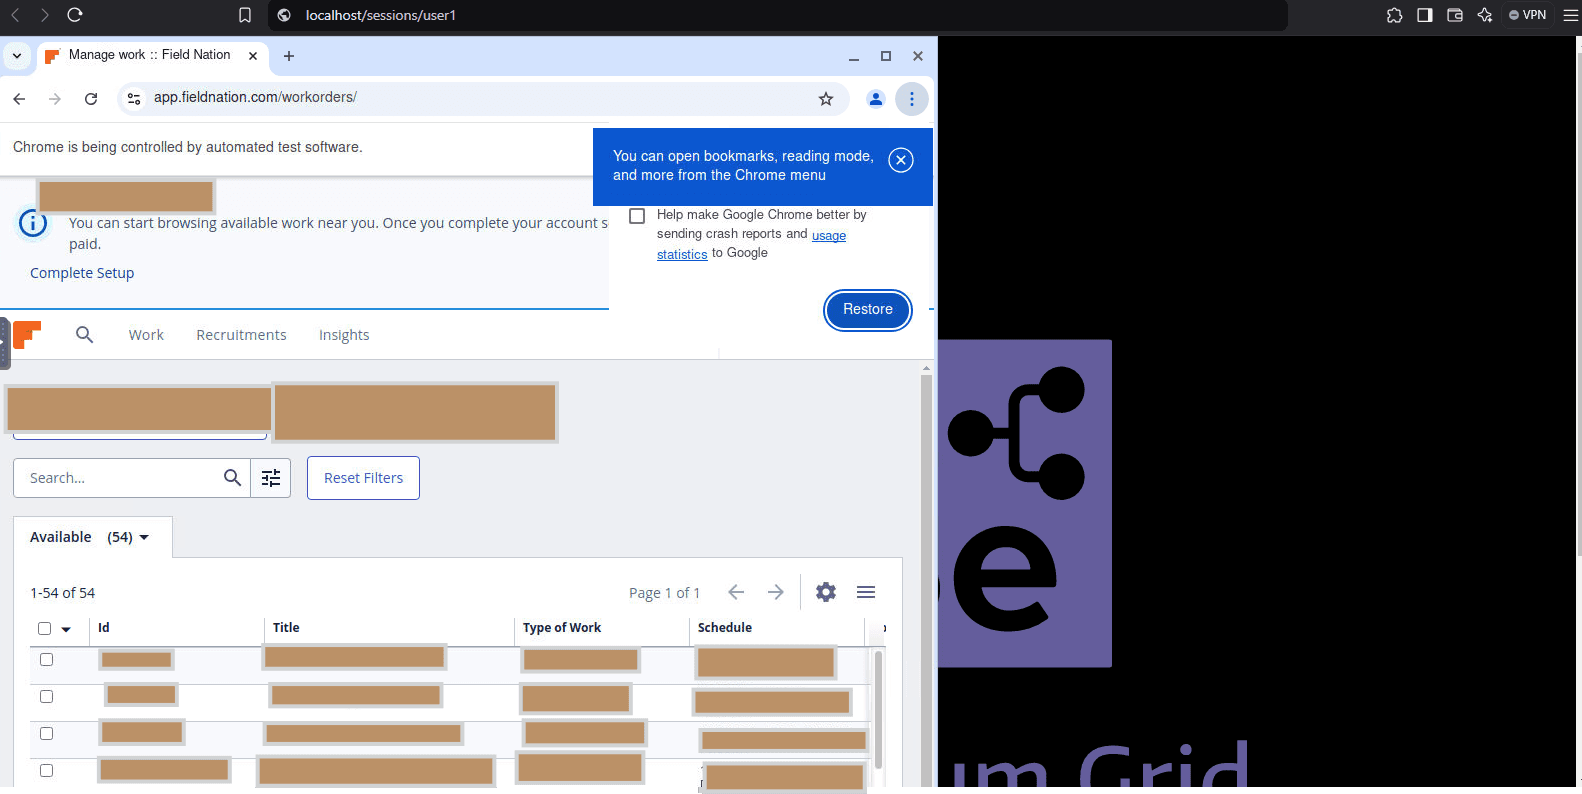Open the Recruitments menu
1582x794 pixels.
[x=241, y=335]
